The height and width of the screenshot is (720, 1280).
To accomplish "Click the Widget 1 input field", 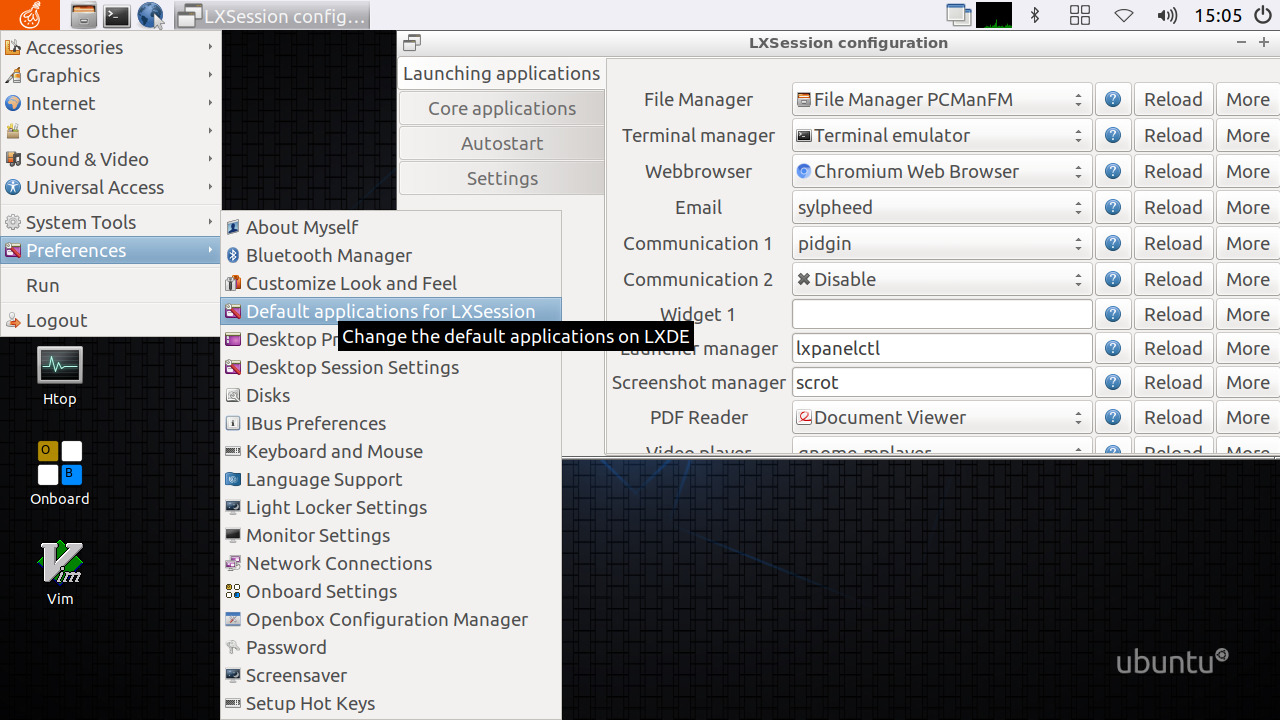I will pos(942,314).
